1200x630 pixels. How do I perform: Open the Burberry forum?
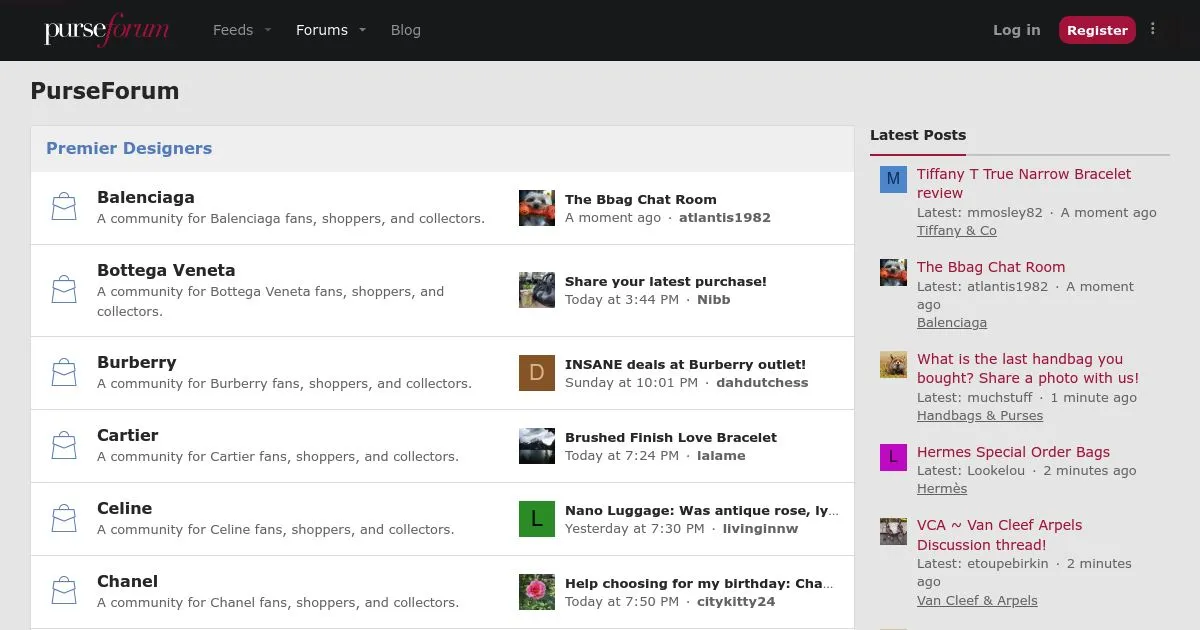click(x=137, y=362)
